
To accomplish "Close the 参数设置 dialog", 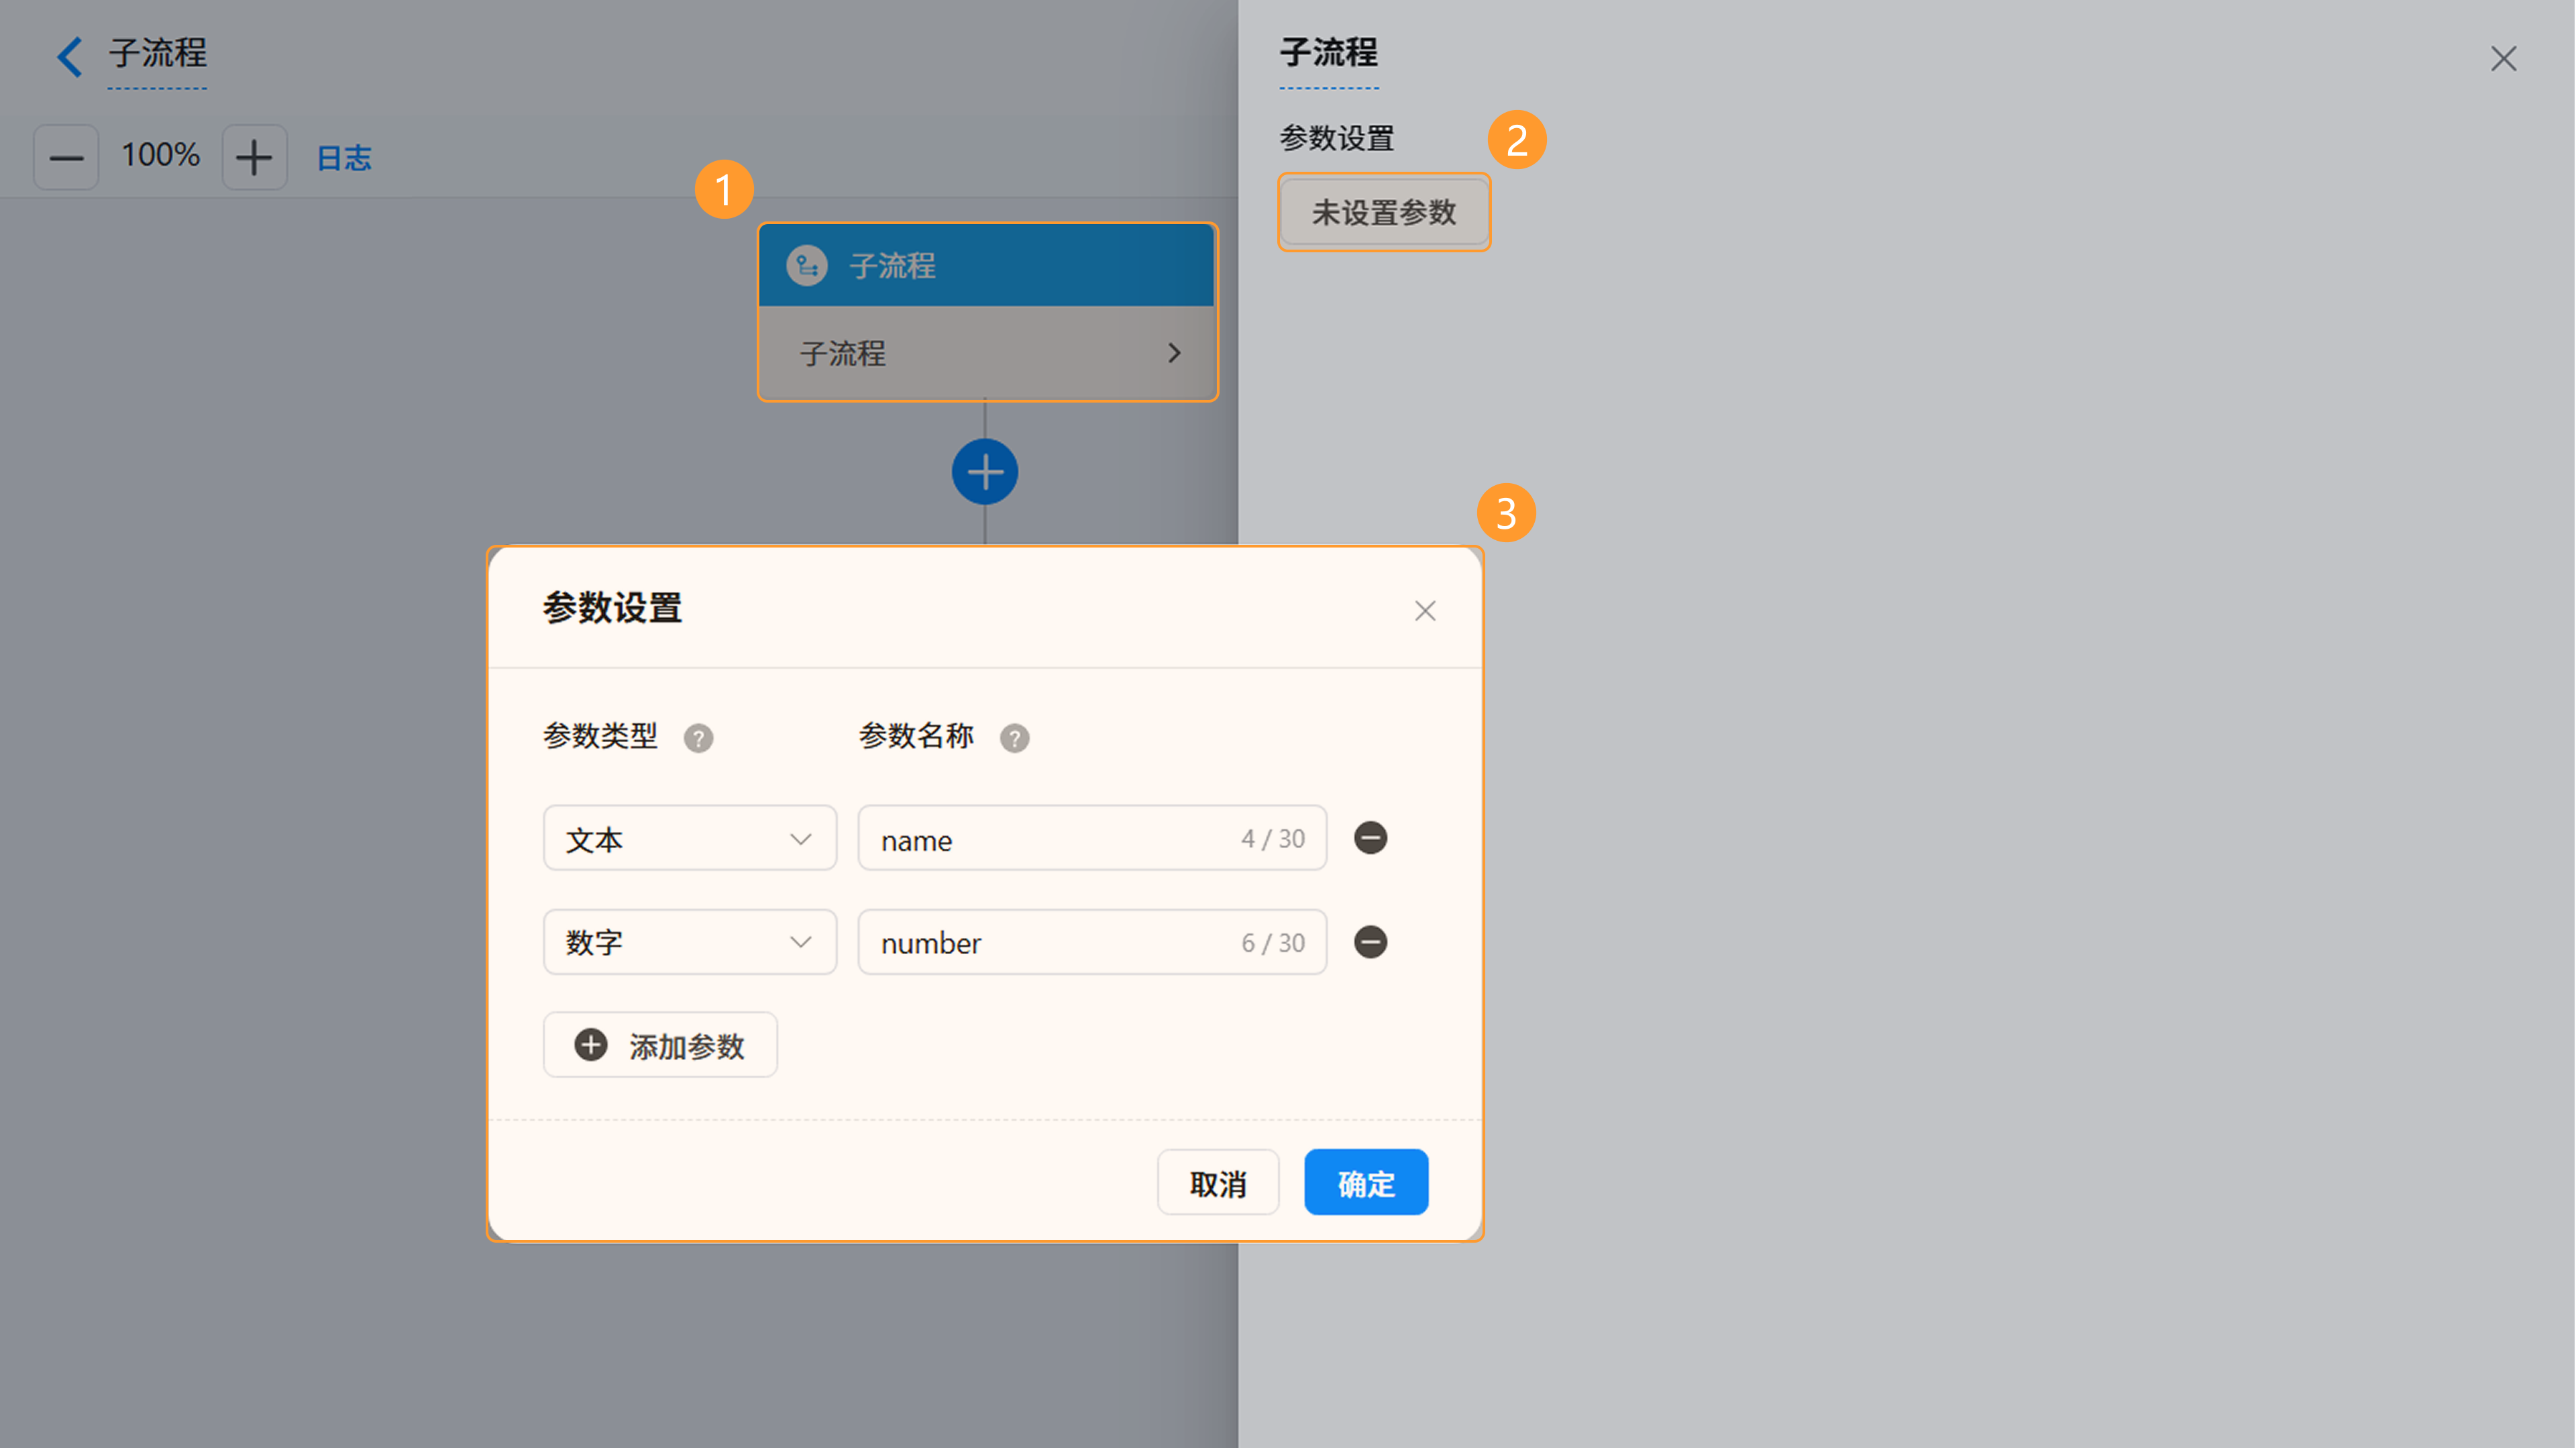I will click(x=1425, y=610).
